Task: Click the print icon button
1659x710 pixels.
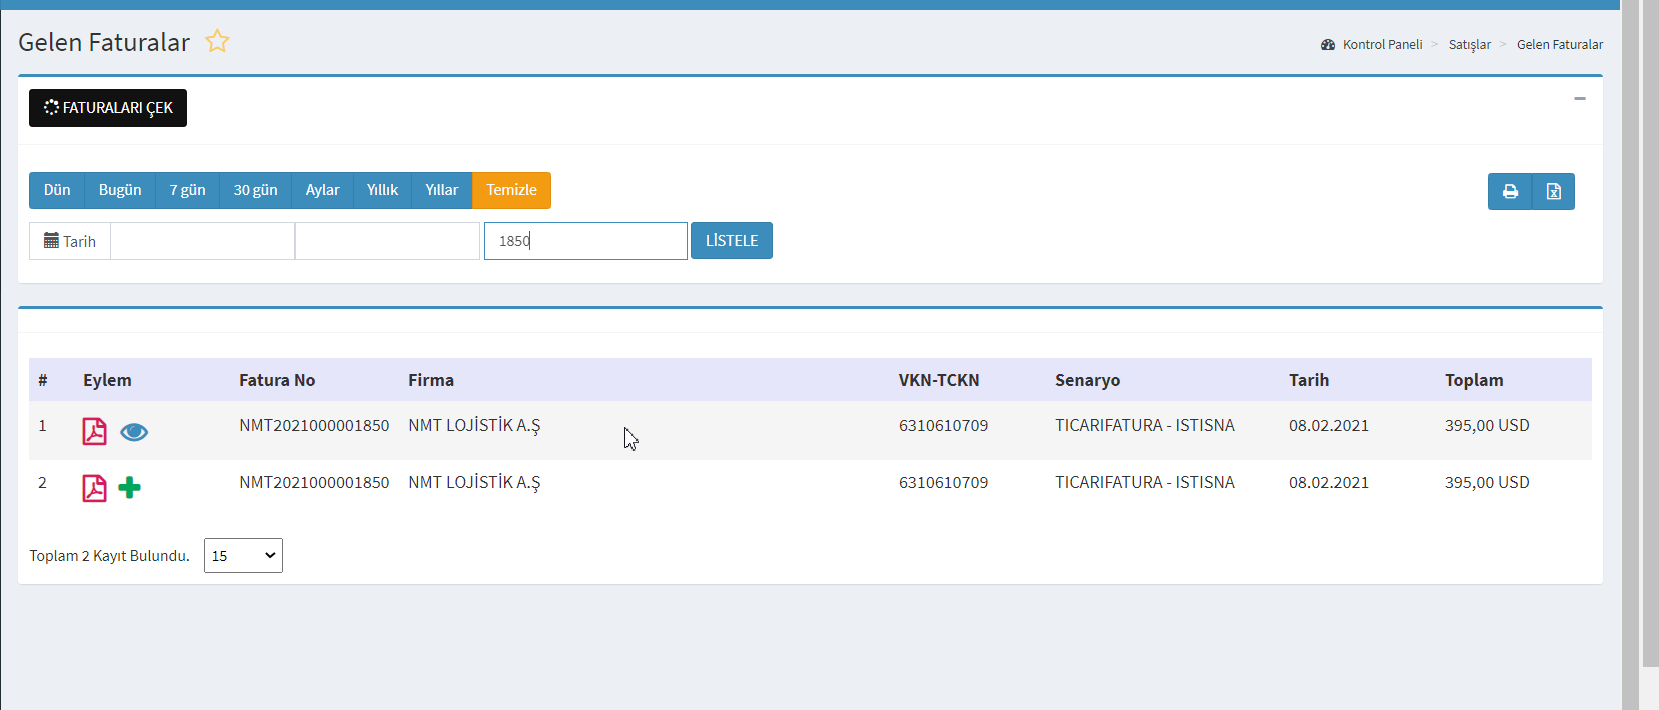Action: coord(1510,191)
